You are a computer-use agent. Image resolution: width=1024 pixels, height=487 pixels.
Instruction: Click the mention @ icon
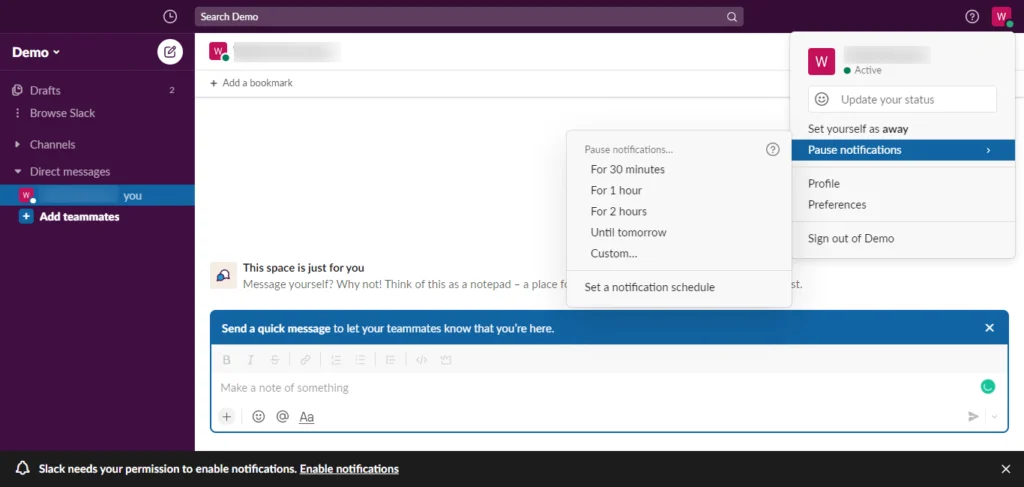[282, 417]
